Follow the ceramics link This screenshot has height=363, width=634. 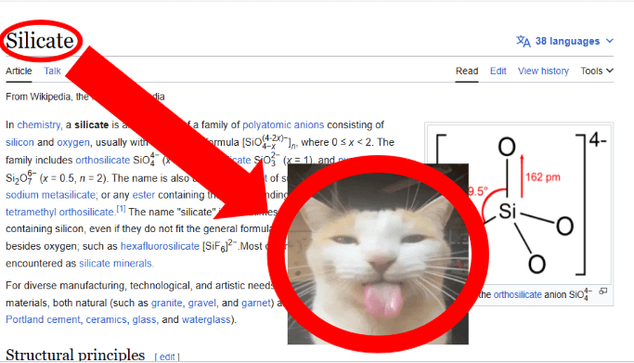(106, 320)
